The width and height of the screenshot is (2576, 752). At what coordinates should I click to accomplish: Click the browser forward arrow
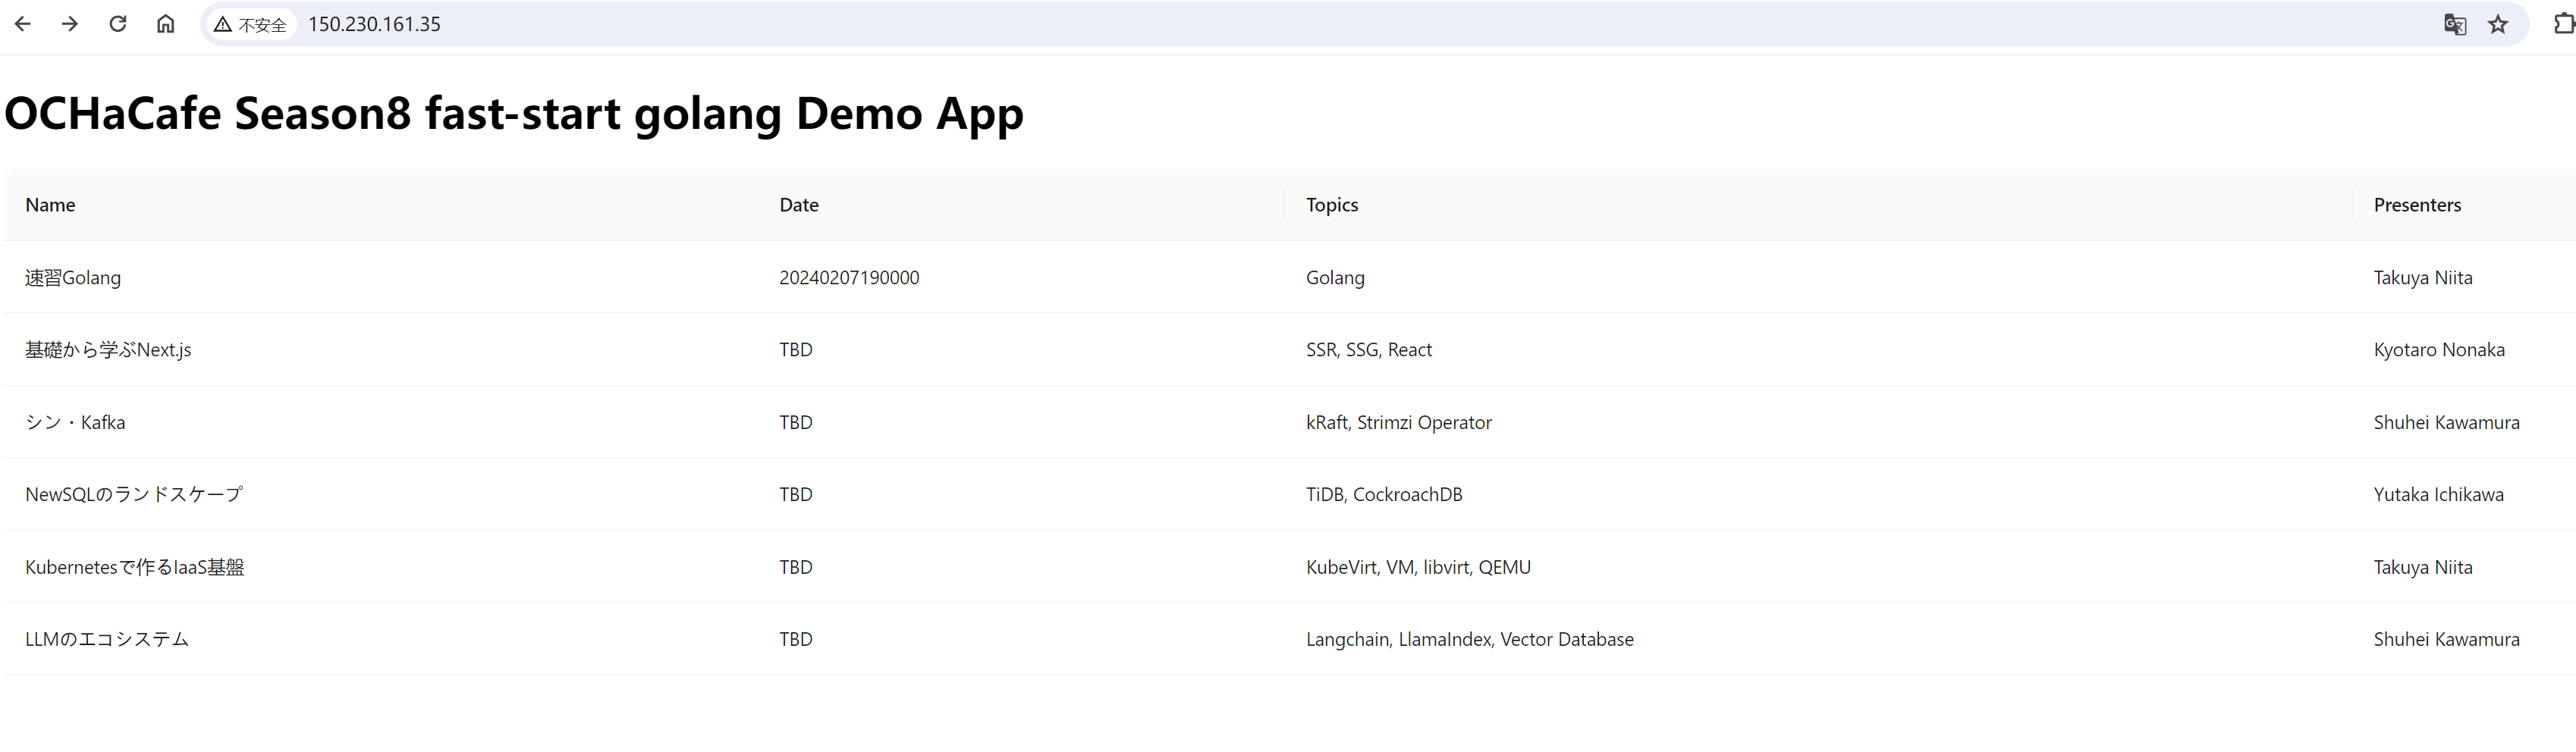coord(70,24)
